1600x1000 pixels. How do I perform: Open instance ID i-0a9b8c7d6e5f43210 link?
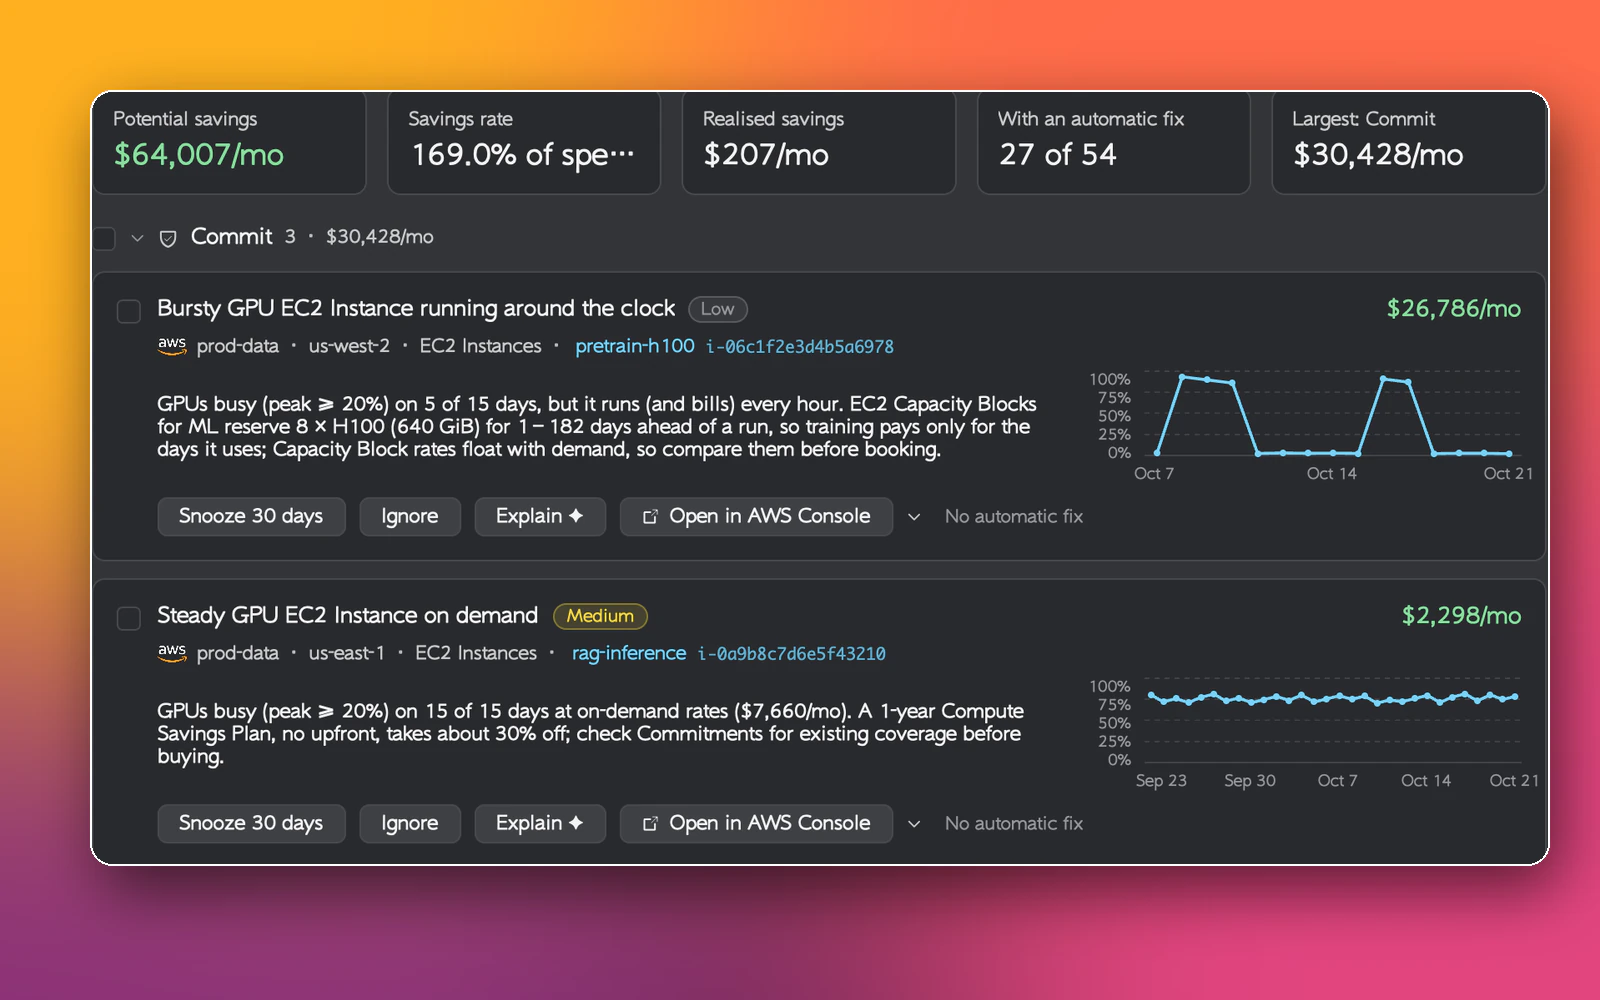[x=792, y=654]
